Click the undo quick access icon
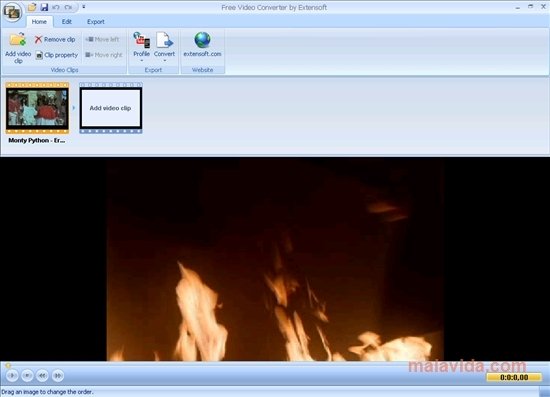Image resolution: width=550 pixels, height=397 pixels. (56, 7)
